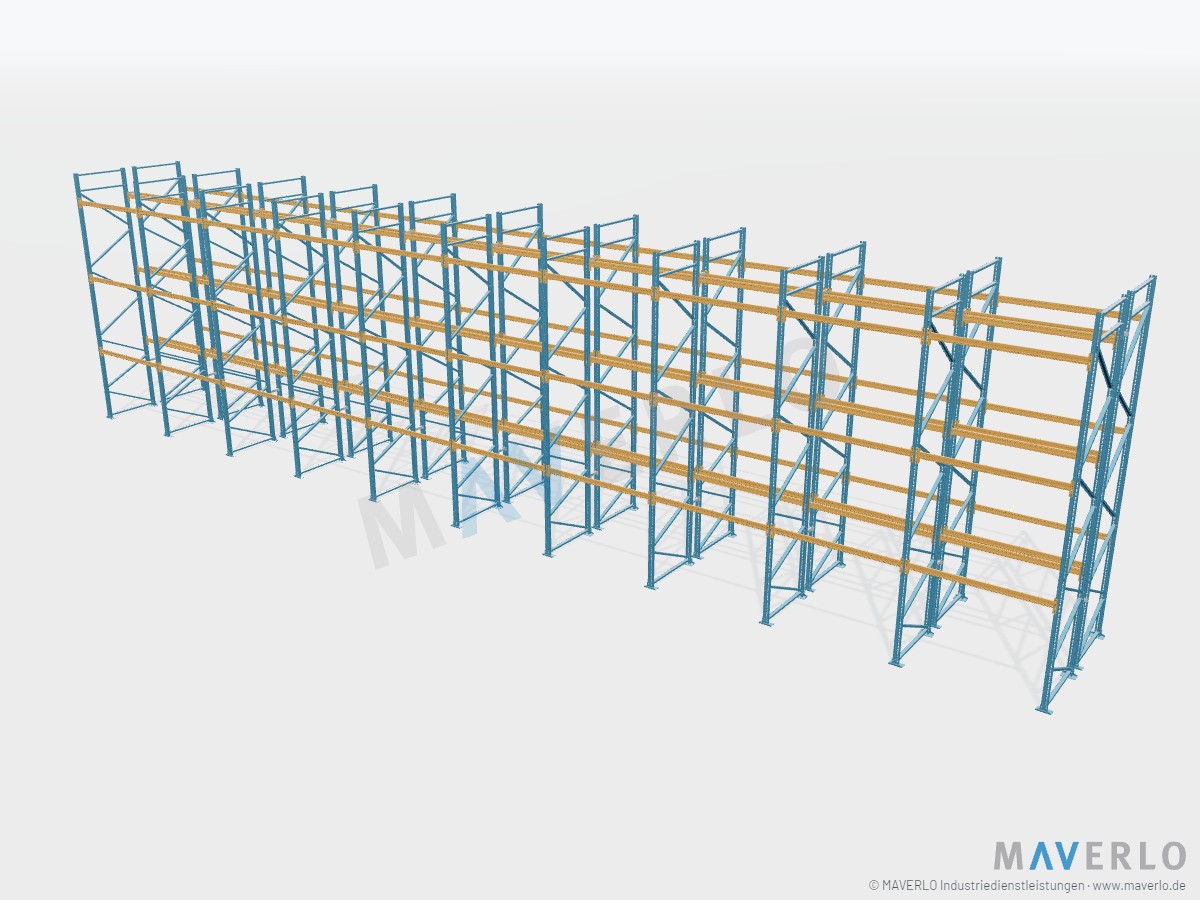Screen dimensions: 1200x900
Task: Select the rightmost front upright's base plate
Action: tap(1046, 708)
